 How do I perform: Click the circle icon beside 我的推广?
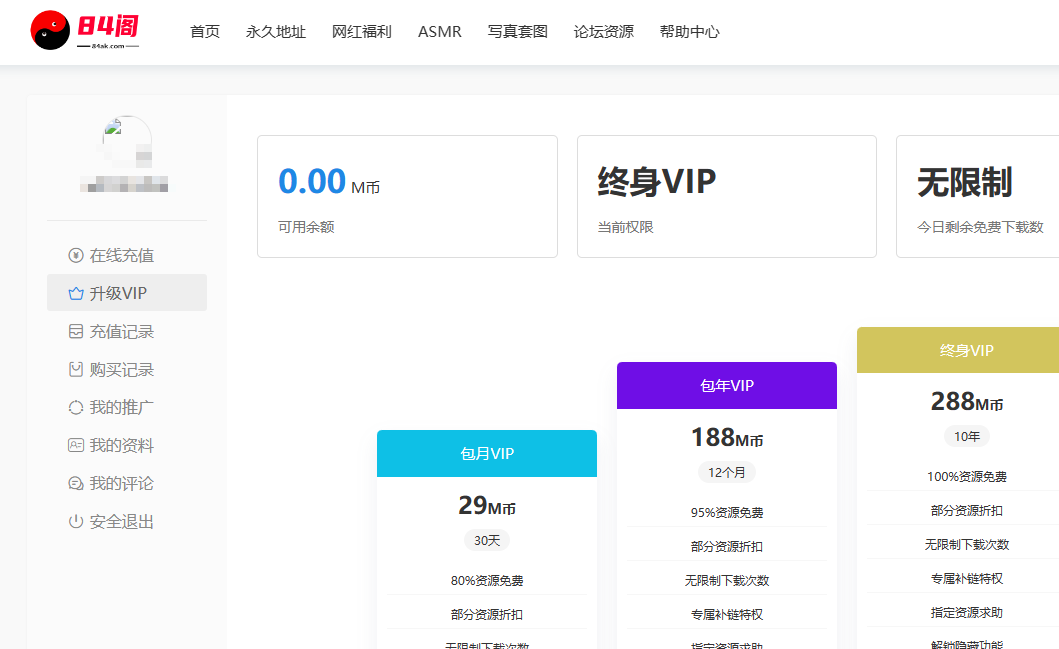pyautogui.click(x=76, y=407)
